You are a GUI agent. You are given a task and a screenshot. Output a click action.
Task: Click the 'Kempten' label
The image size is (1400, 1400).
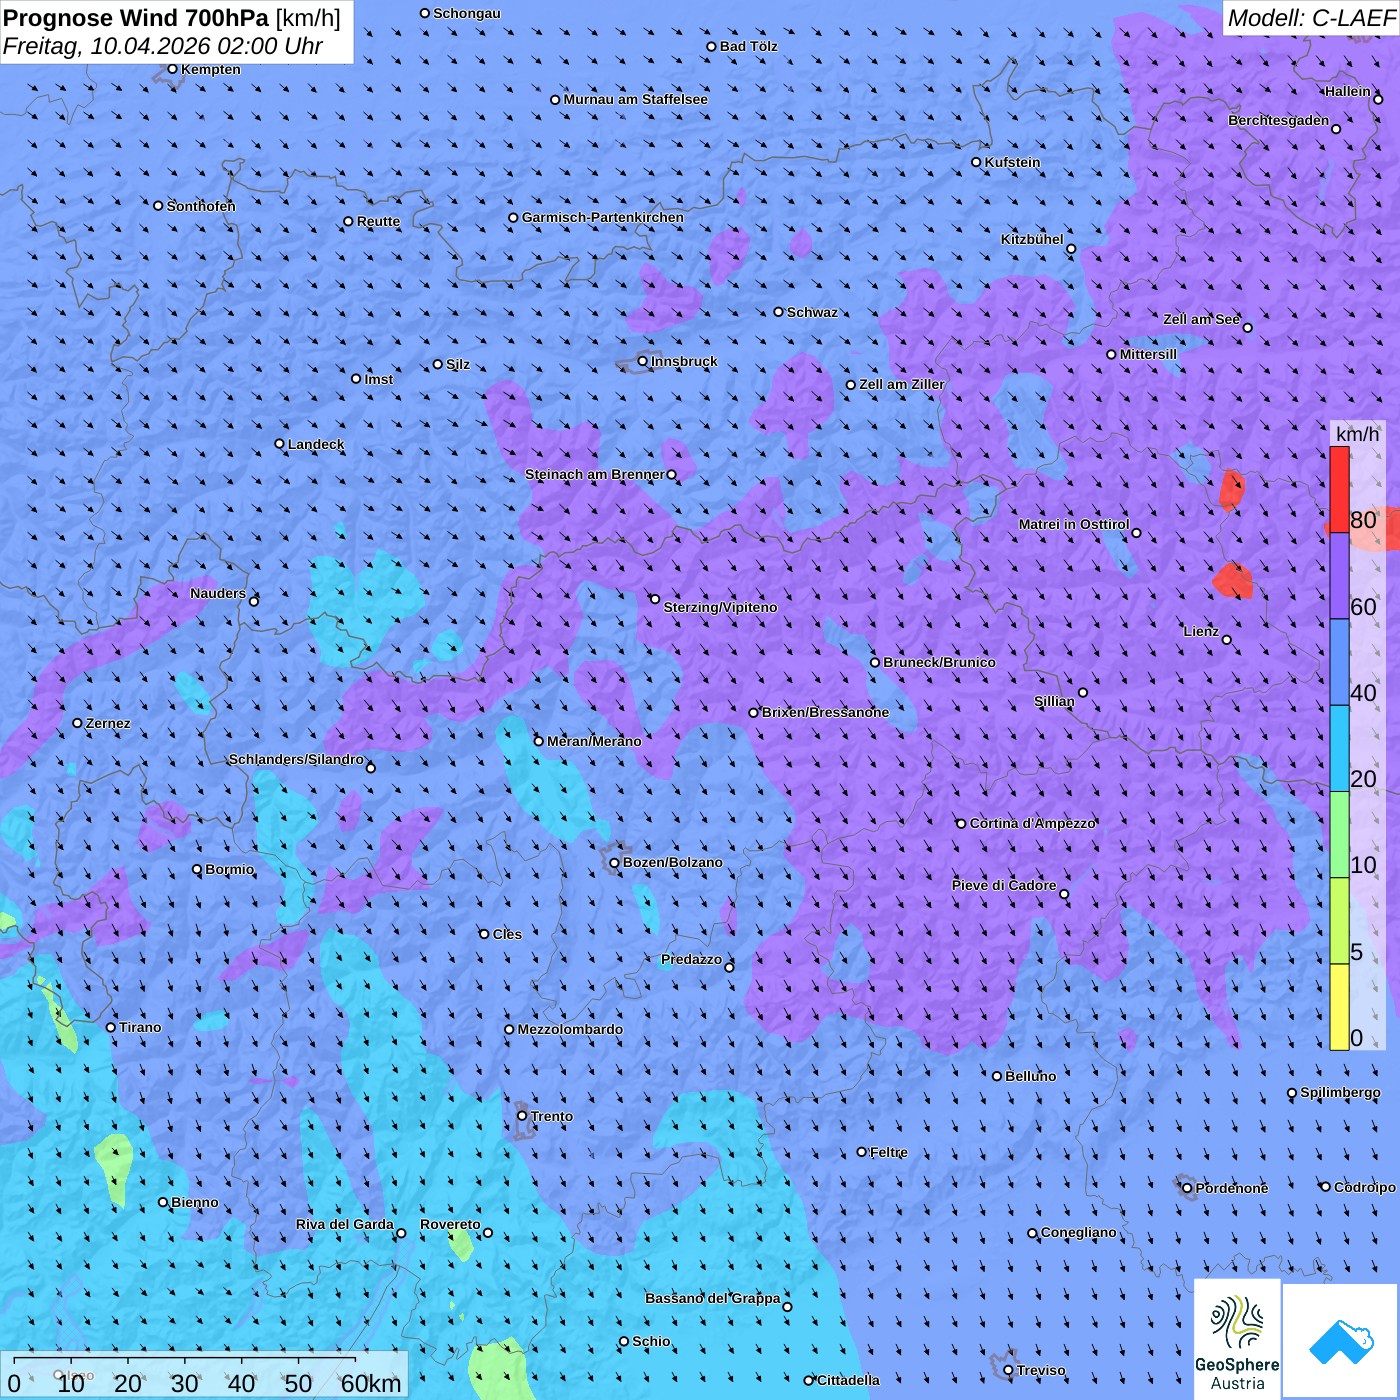pos(211,69)
